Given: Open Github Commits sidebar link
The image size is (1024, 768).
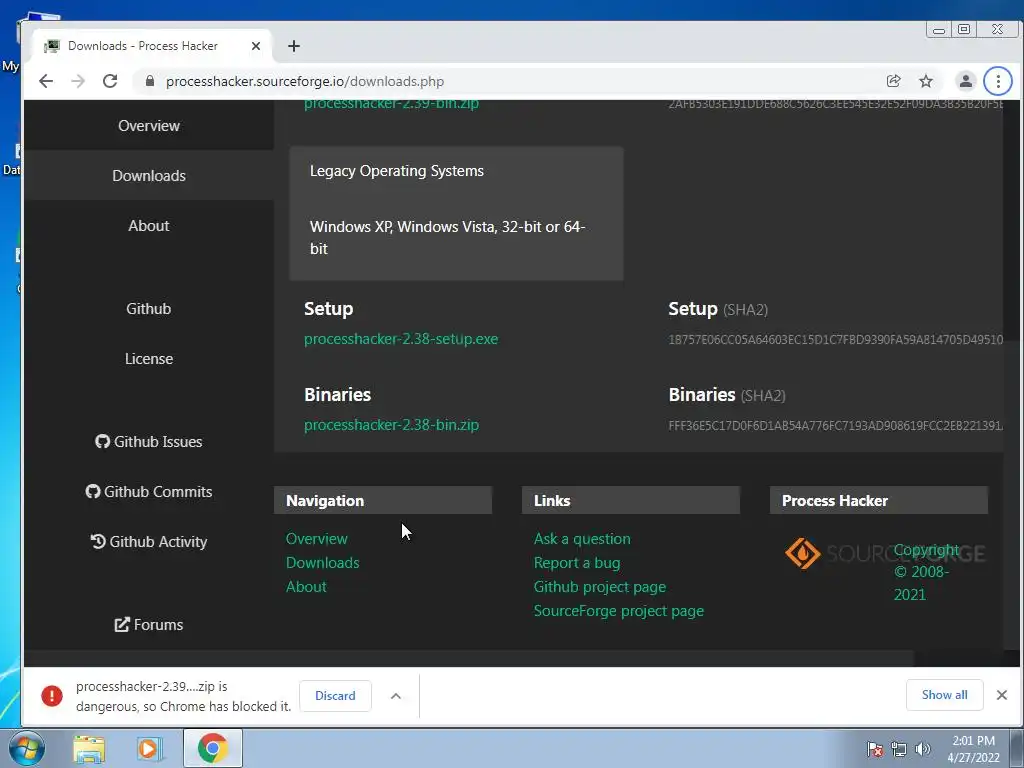Looking at the screenshot, I should click(149, 492).
